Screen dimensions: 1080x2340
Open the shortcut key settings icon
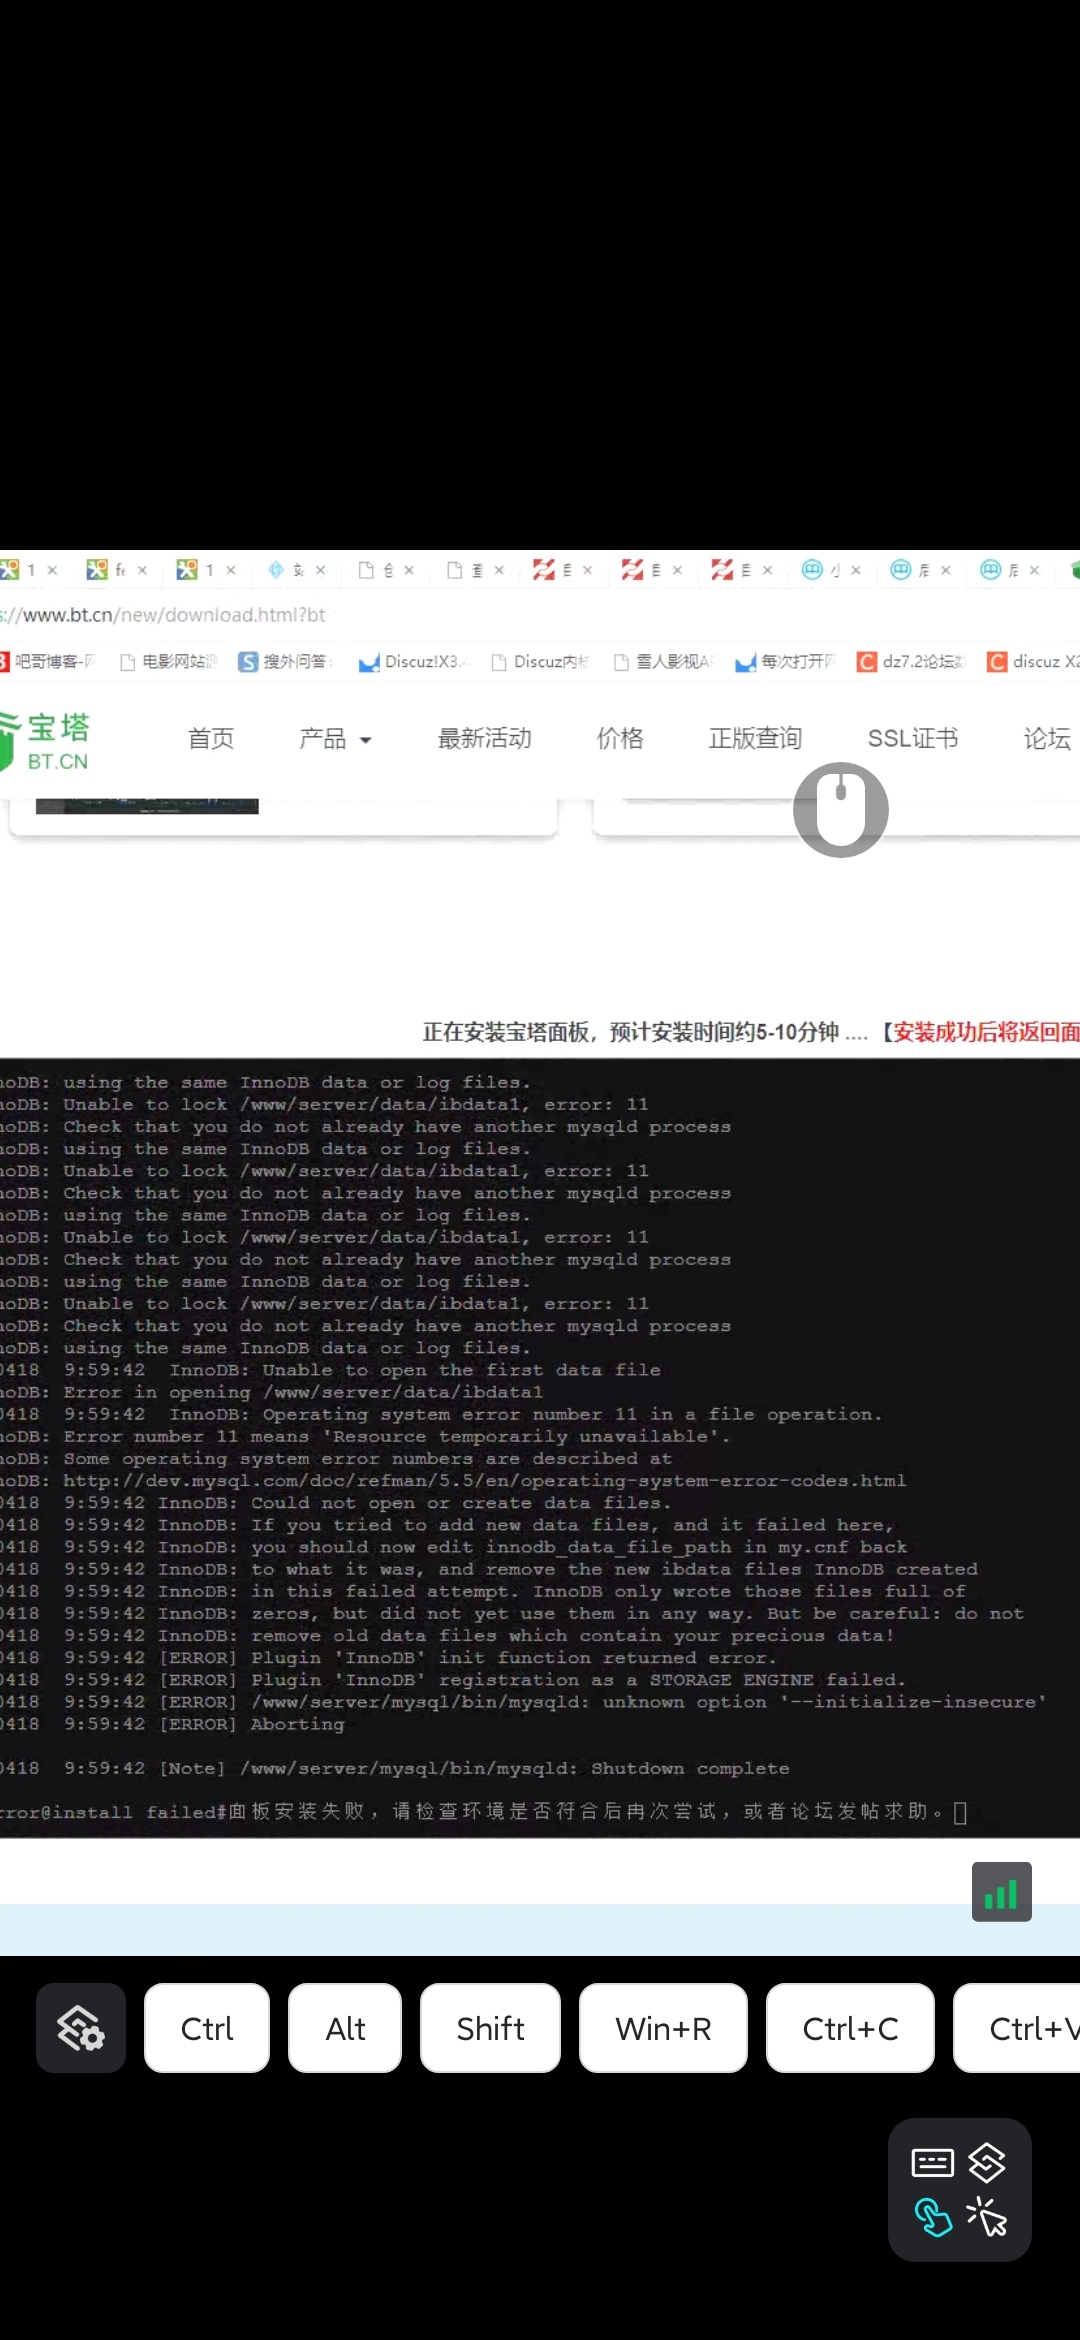[x=81, y=2028]
